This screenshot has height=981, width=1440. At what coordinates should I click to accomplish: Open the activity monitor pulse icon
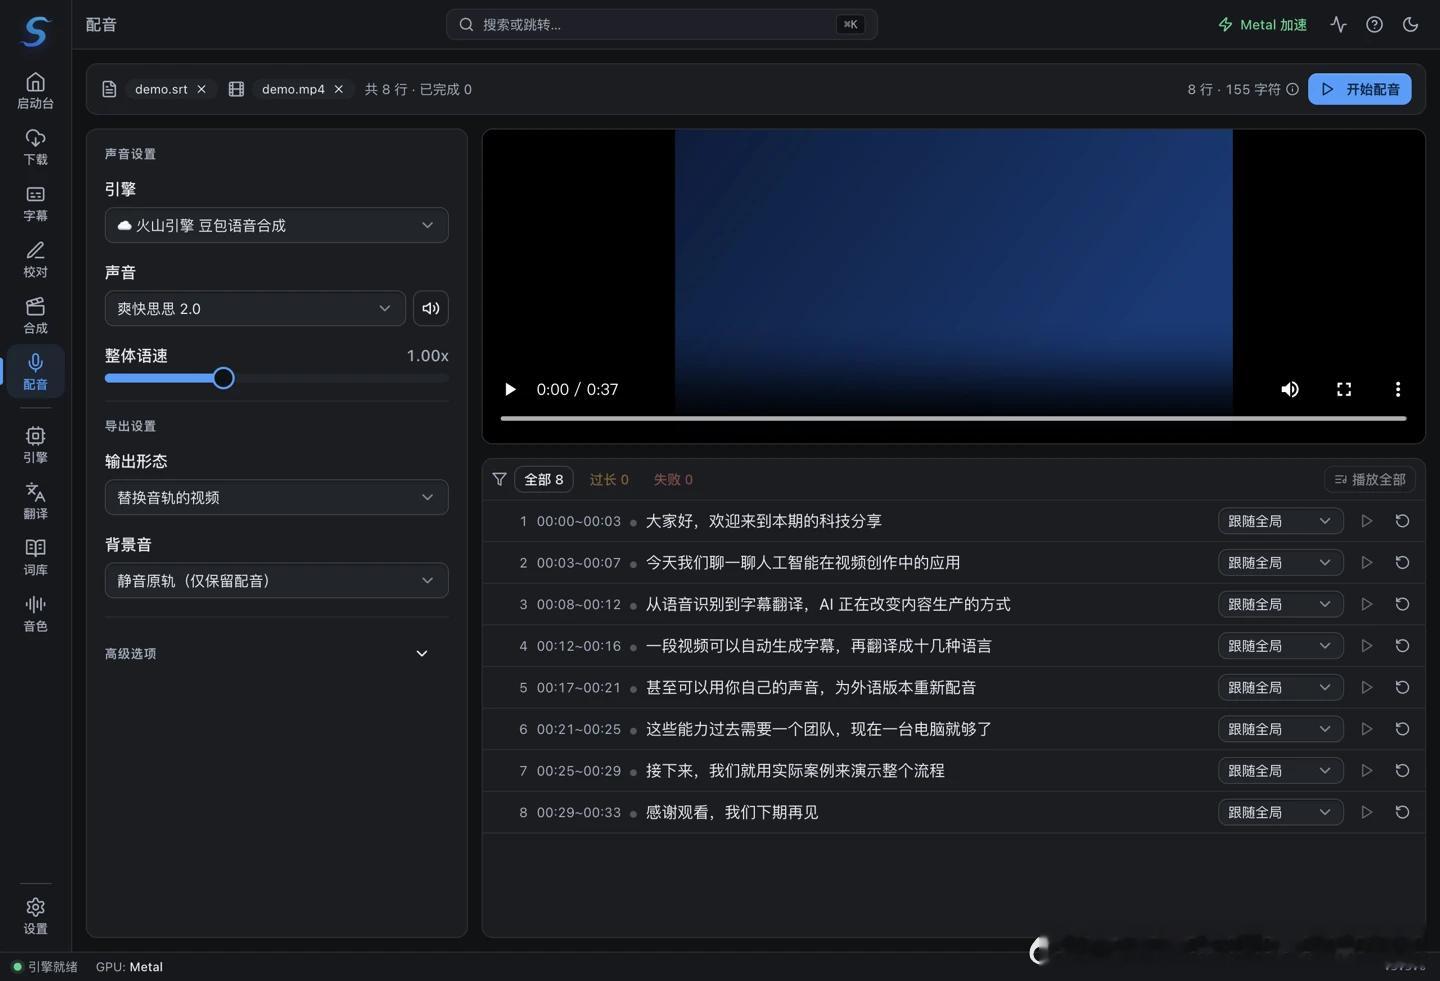click(x=1338, y=25)
